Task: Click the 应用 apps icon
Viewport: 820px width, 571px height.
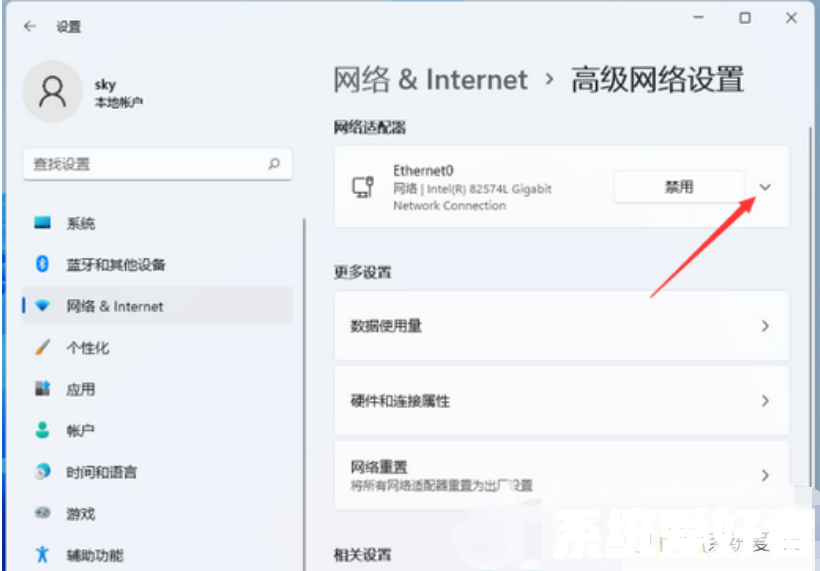Action: [43, 389]
